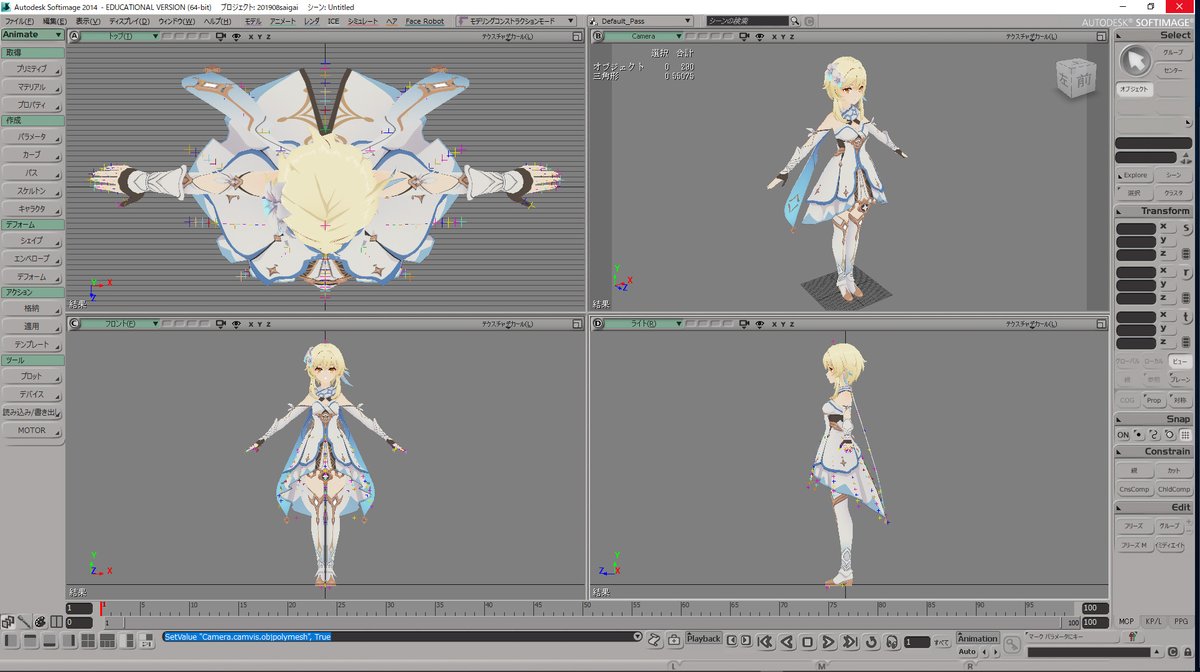
Task: Stop playback
Action: 807,641
